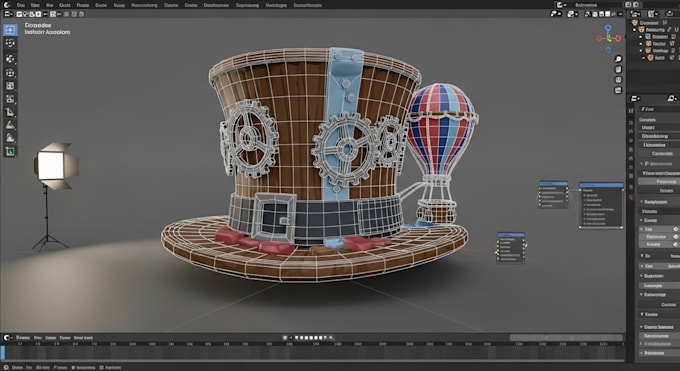Open the Outliner editor type dropdown

click(x=636, y=14)
